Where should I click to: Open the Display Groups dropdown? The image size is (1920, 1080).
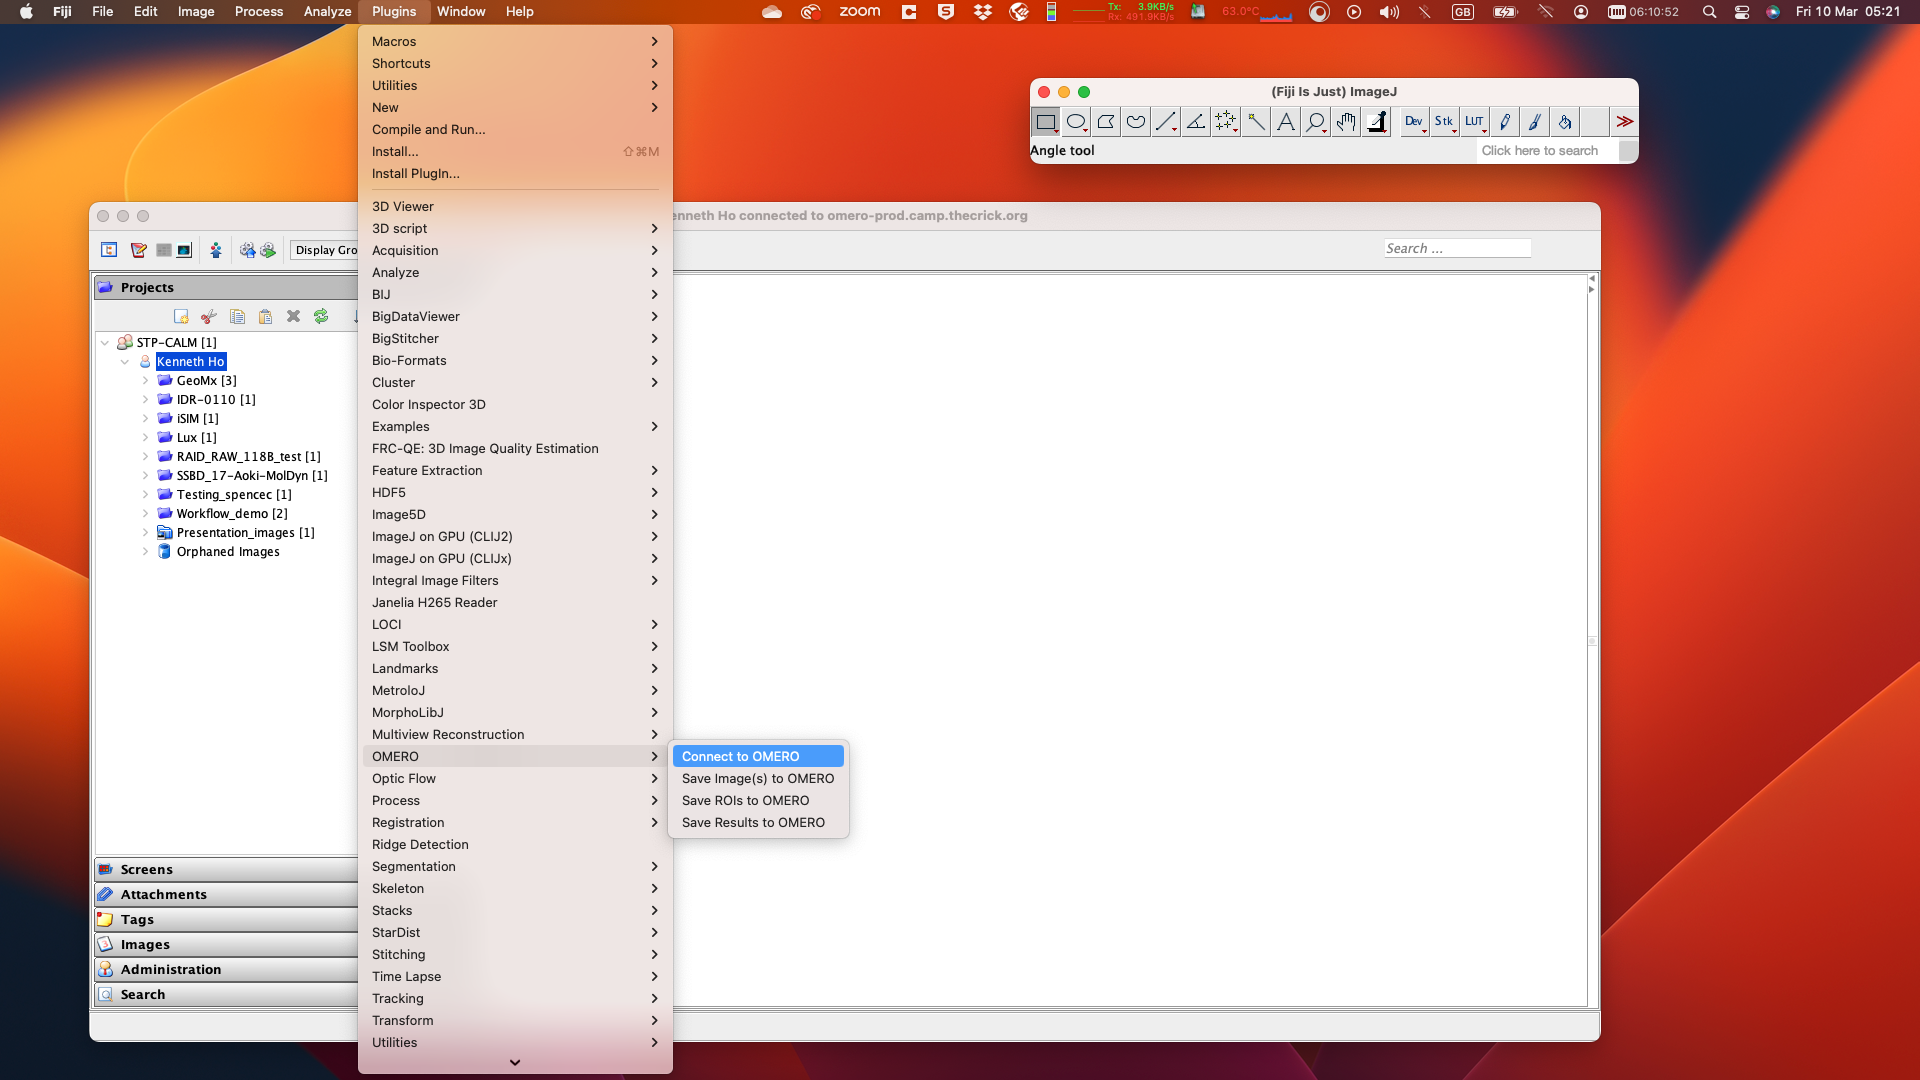(x=325, y=250)
